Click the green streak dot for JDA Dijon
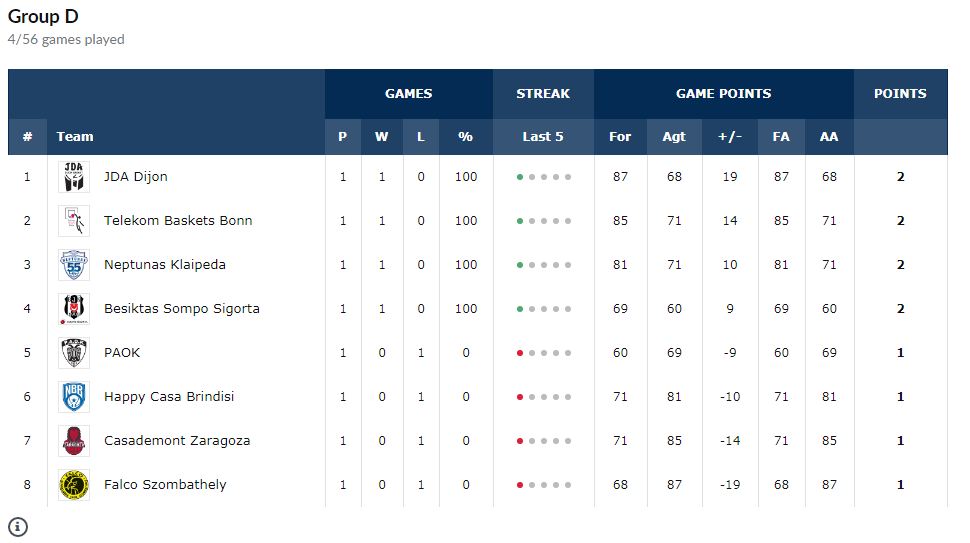The width and height of the screenshot is (970, 543). click(520, 177)
